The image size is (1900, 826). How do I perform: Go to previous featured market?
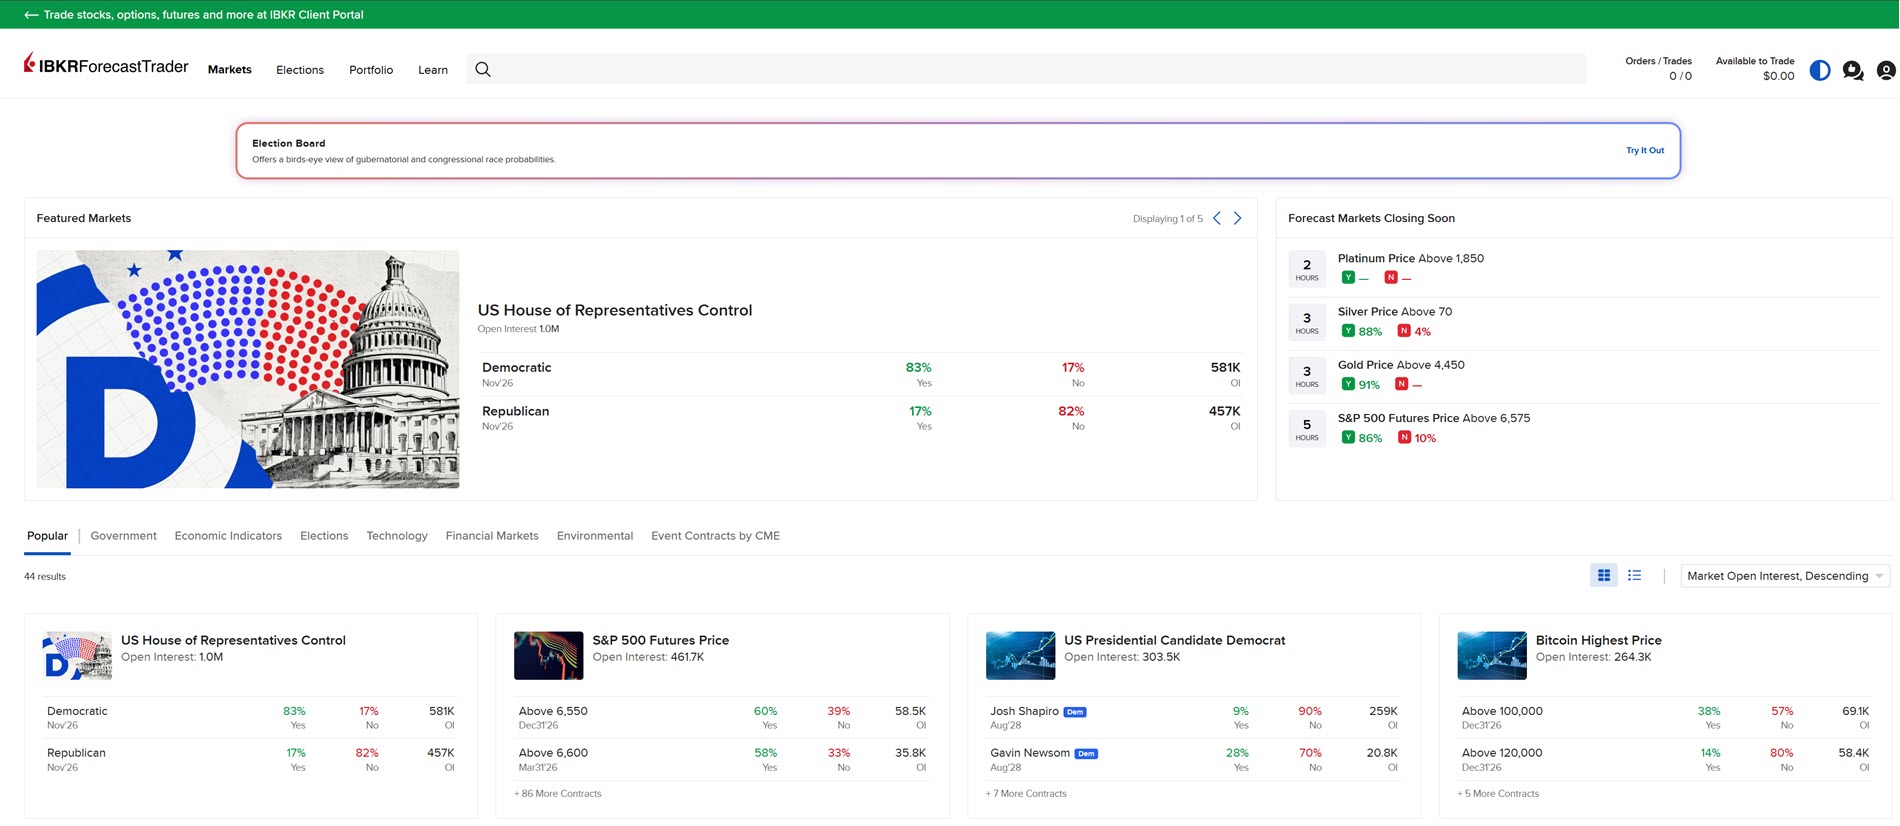point(1217,218)
